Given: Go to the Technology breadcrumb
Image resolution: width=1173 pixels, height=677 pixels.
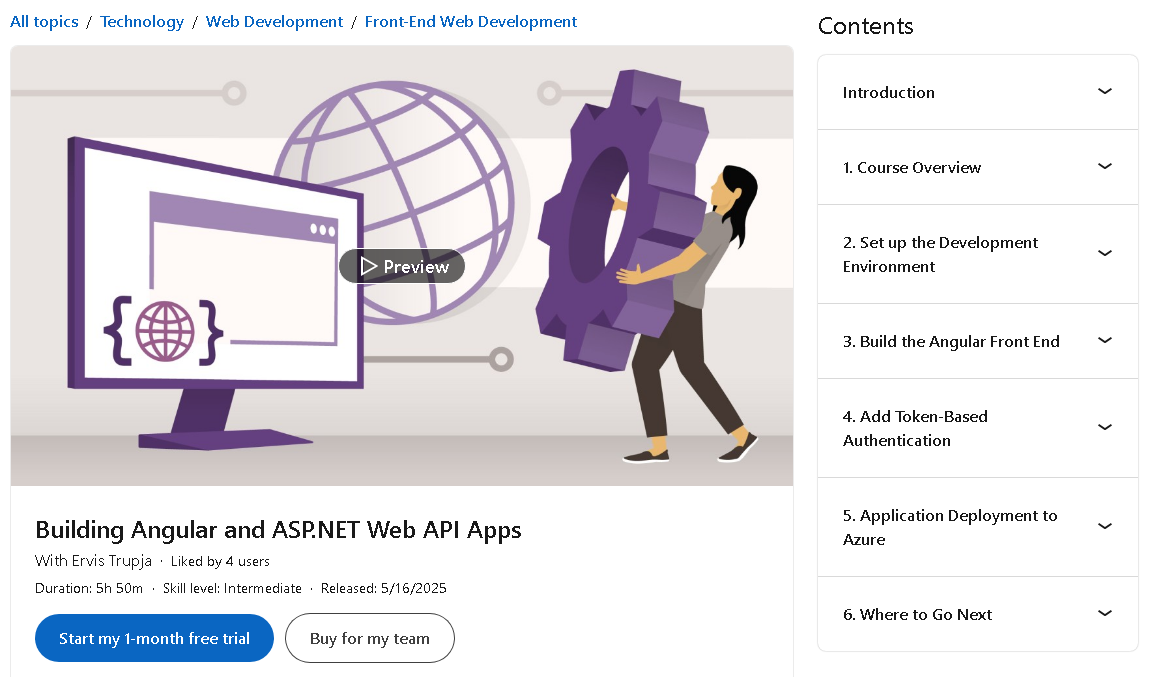Looking at the screenshot, I should pos(142,22).
